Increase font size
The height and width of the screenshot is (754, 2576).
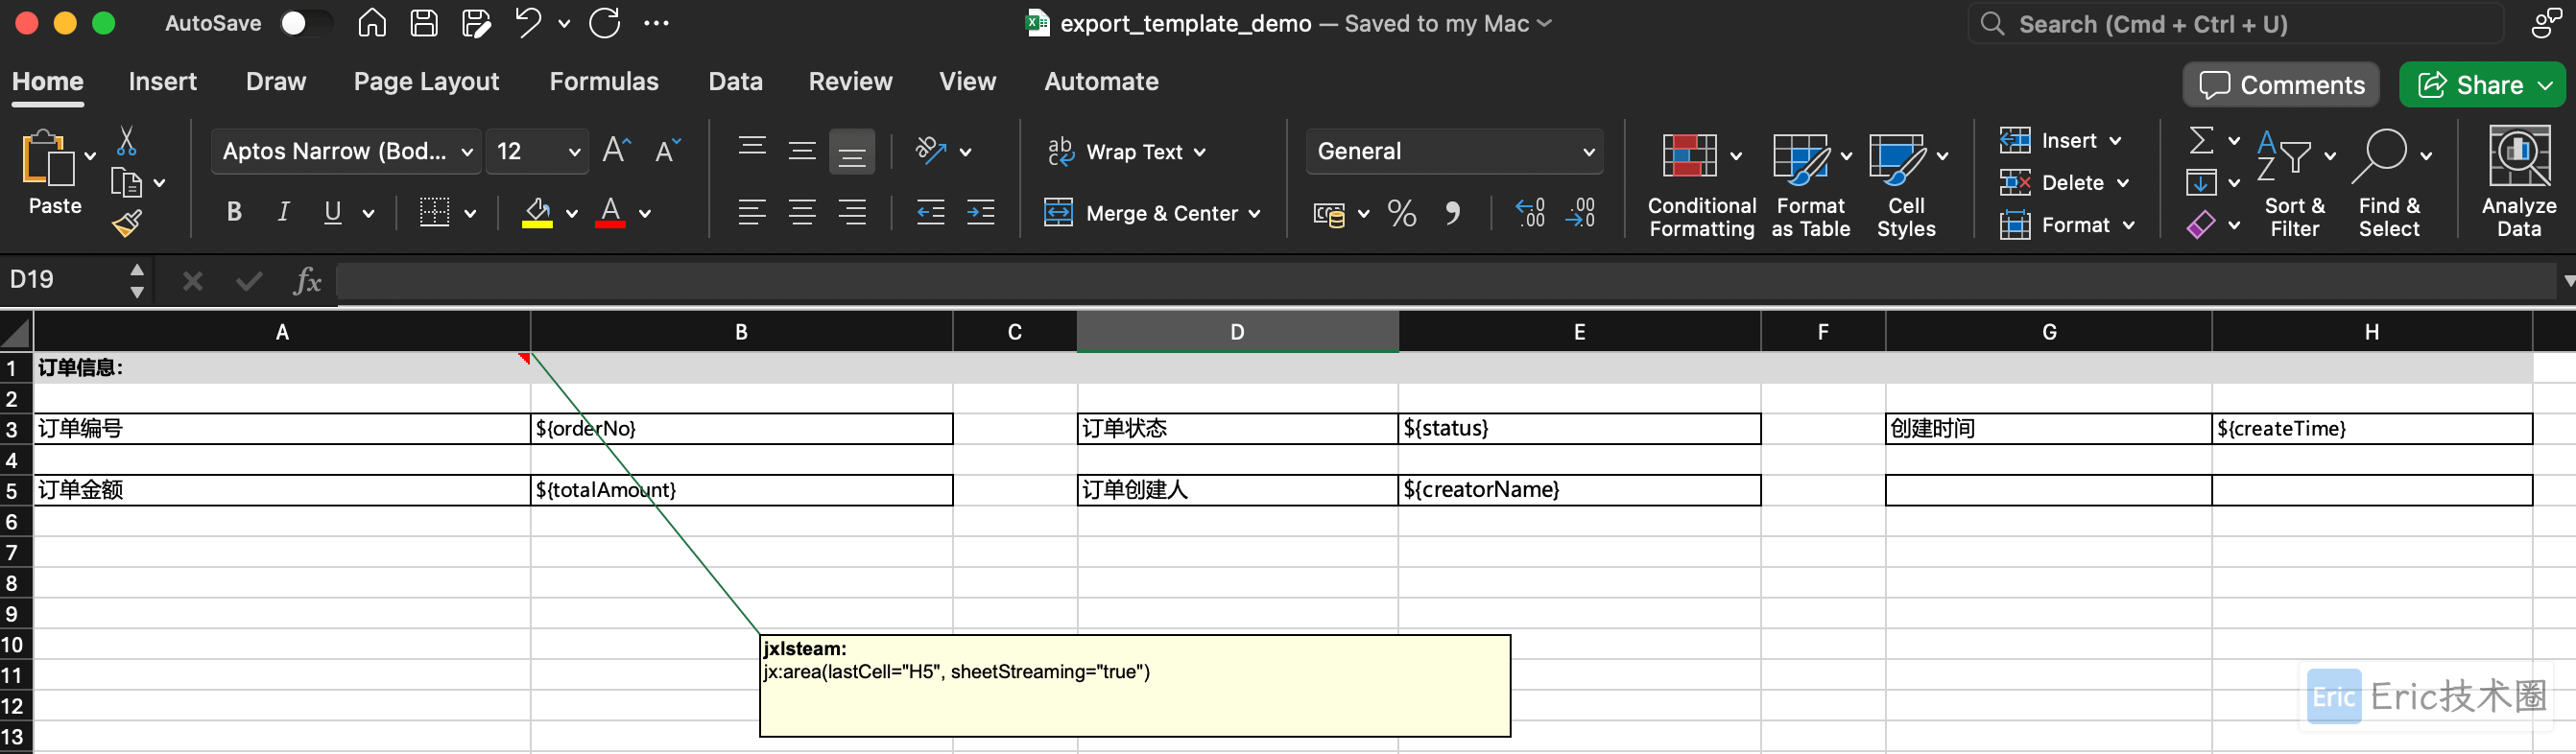[x=616, y=151]
